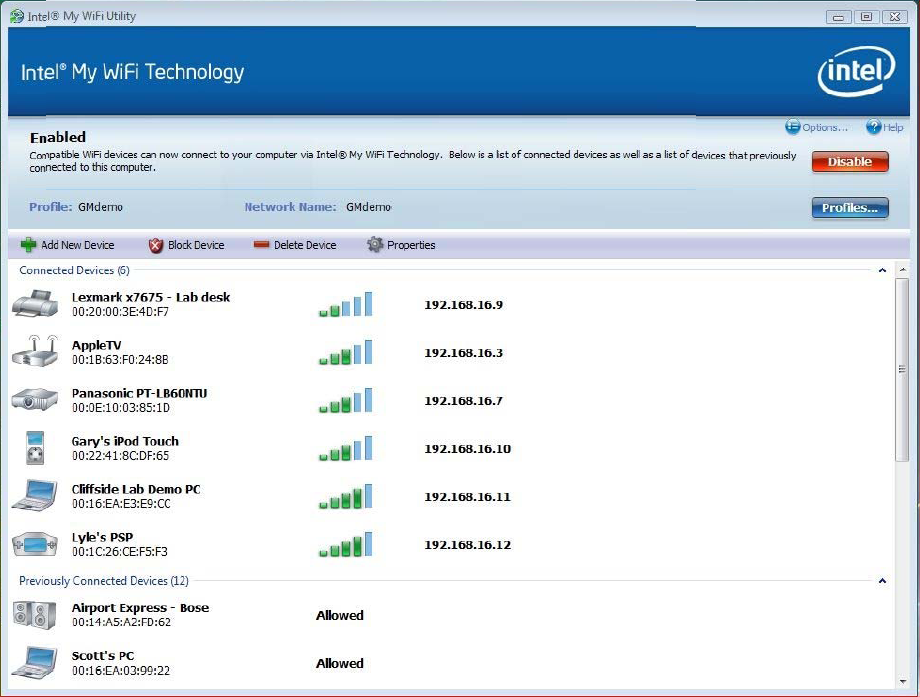
Task: Select the Cliffside Lab Demo PC name
Action: (136, 489)
